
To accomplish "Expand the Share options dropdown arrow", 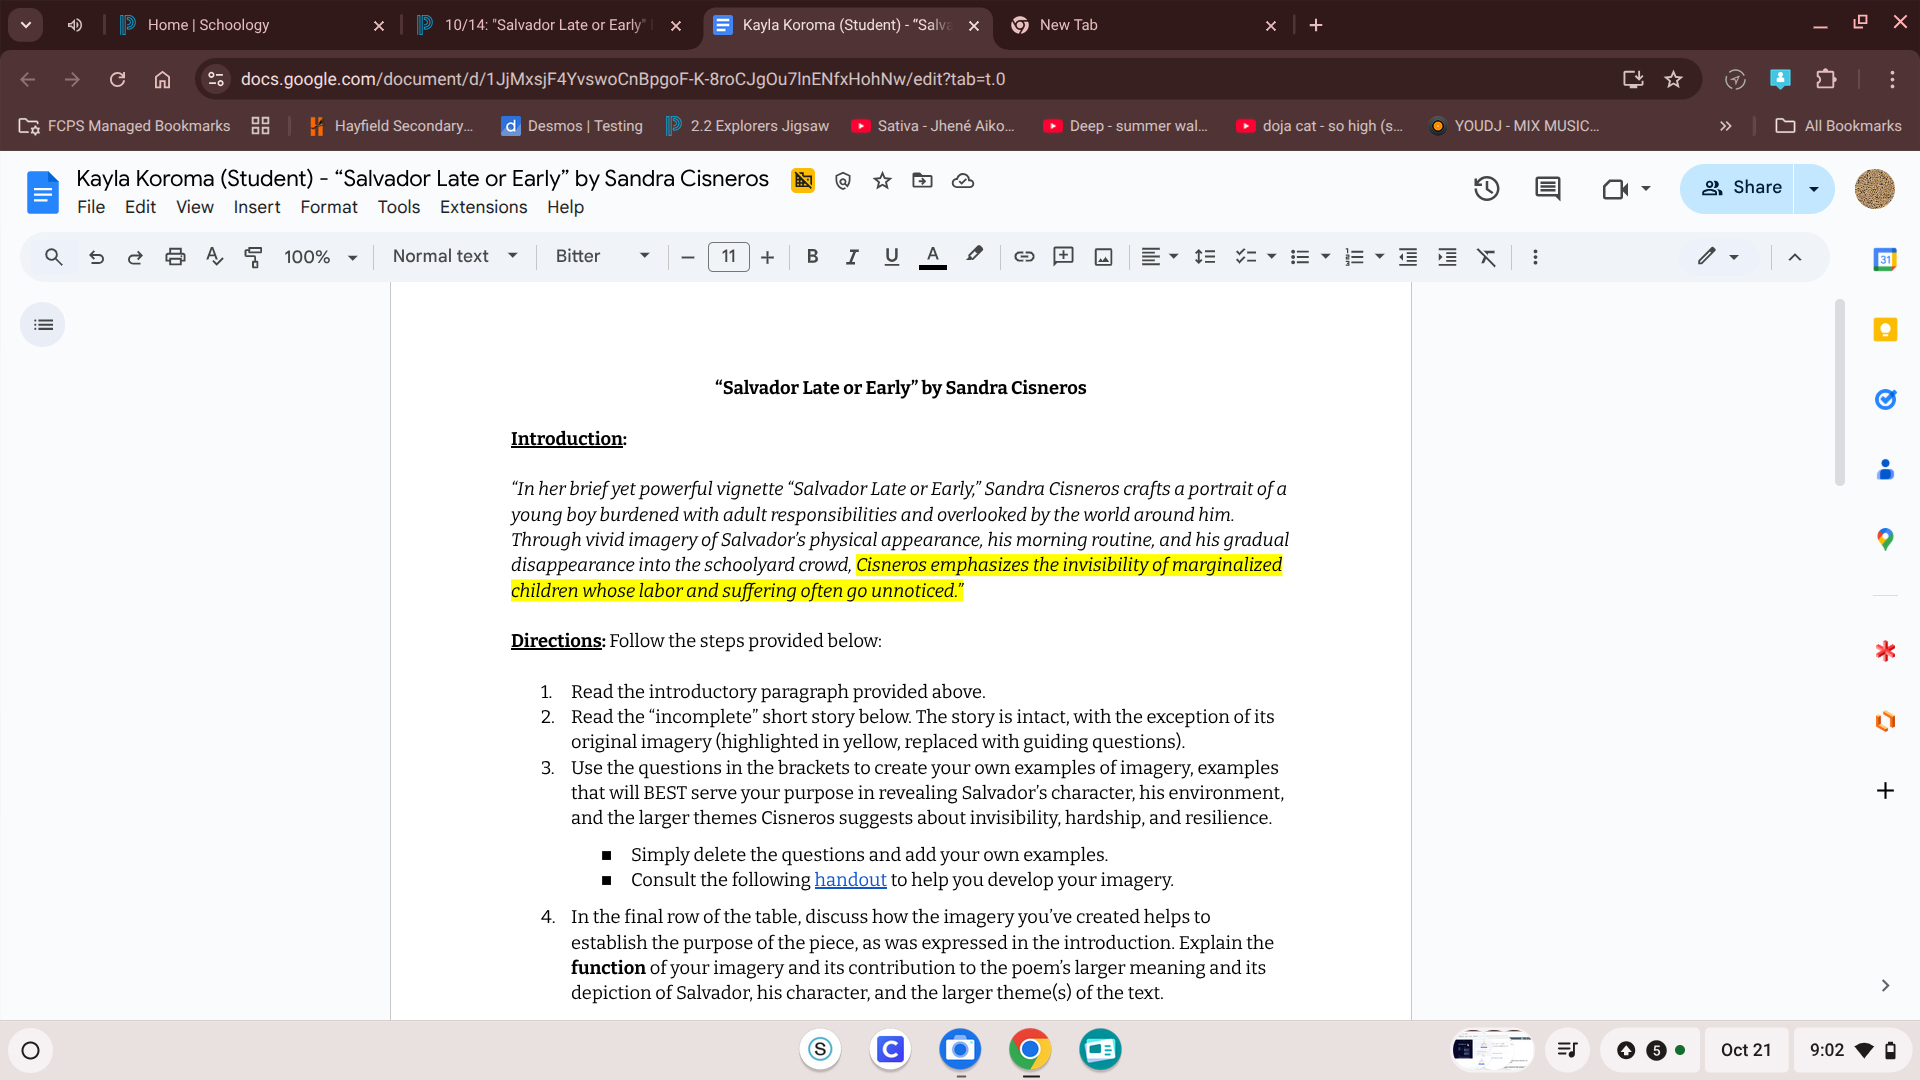I will click(1814, 188).
